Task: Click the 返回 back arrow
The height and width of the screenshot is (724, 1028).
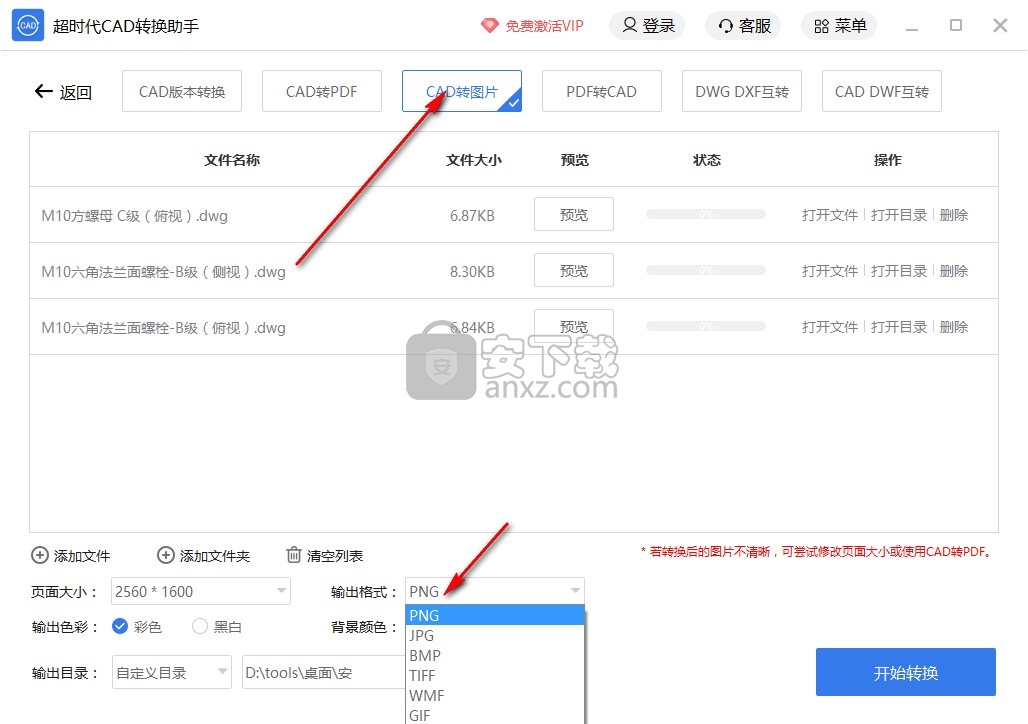Action: (43, 91)
